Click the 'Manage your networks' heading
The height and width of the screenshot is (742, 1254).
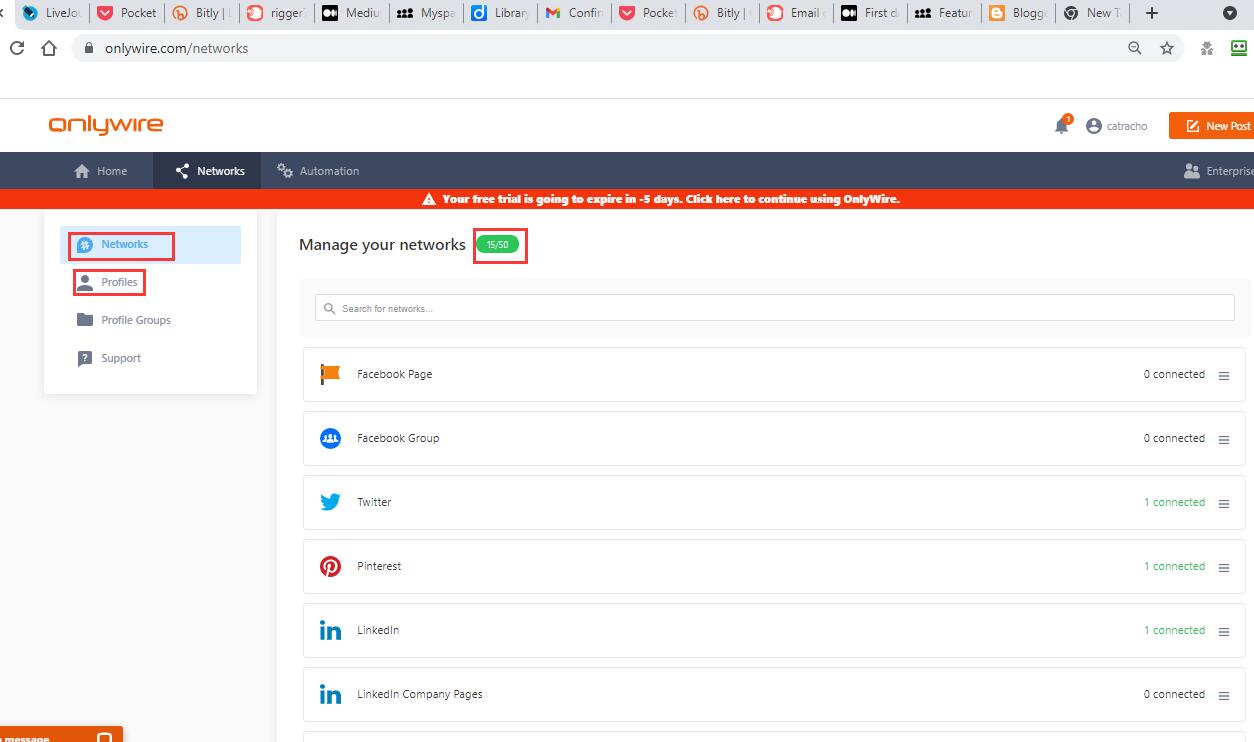[x=382, y=244]
